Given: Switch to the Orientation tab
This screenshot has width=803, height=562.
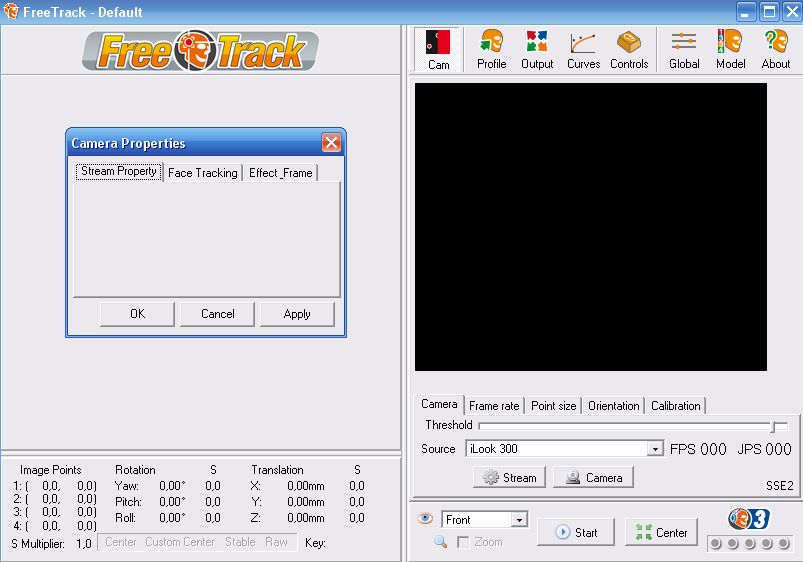Looking at the screenshot, I should (614, 406).
